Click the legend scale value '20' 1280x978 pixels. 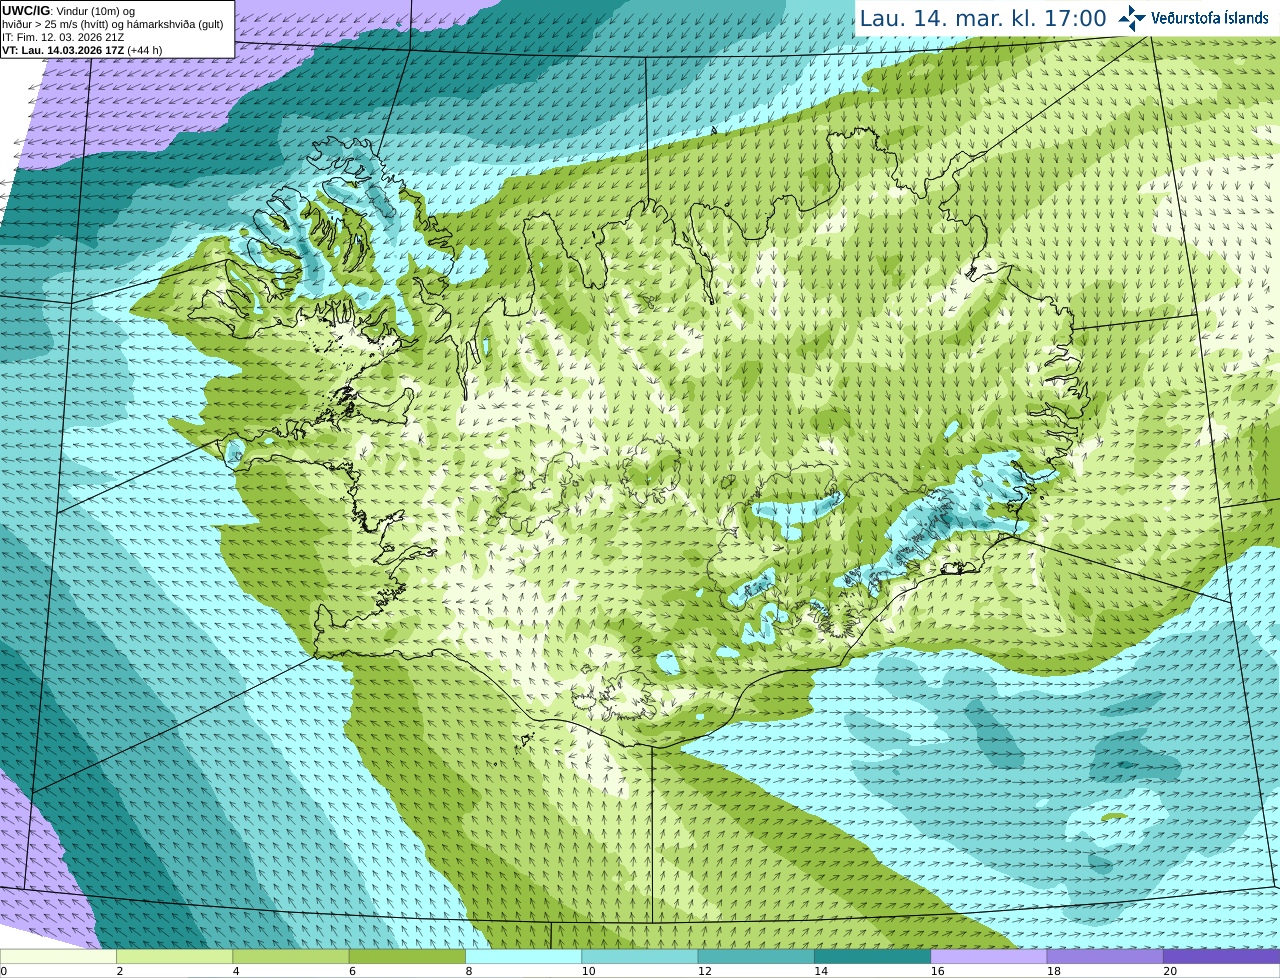pos(1170,971)
